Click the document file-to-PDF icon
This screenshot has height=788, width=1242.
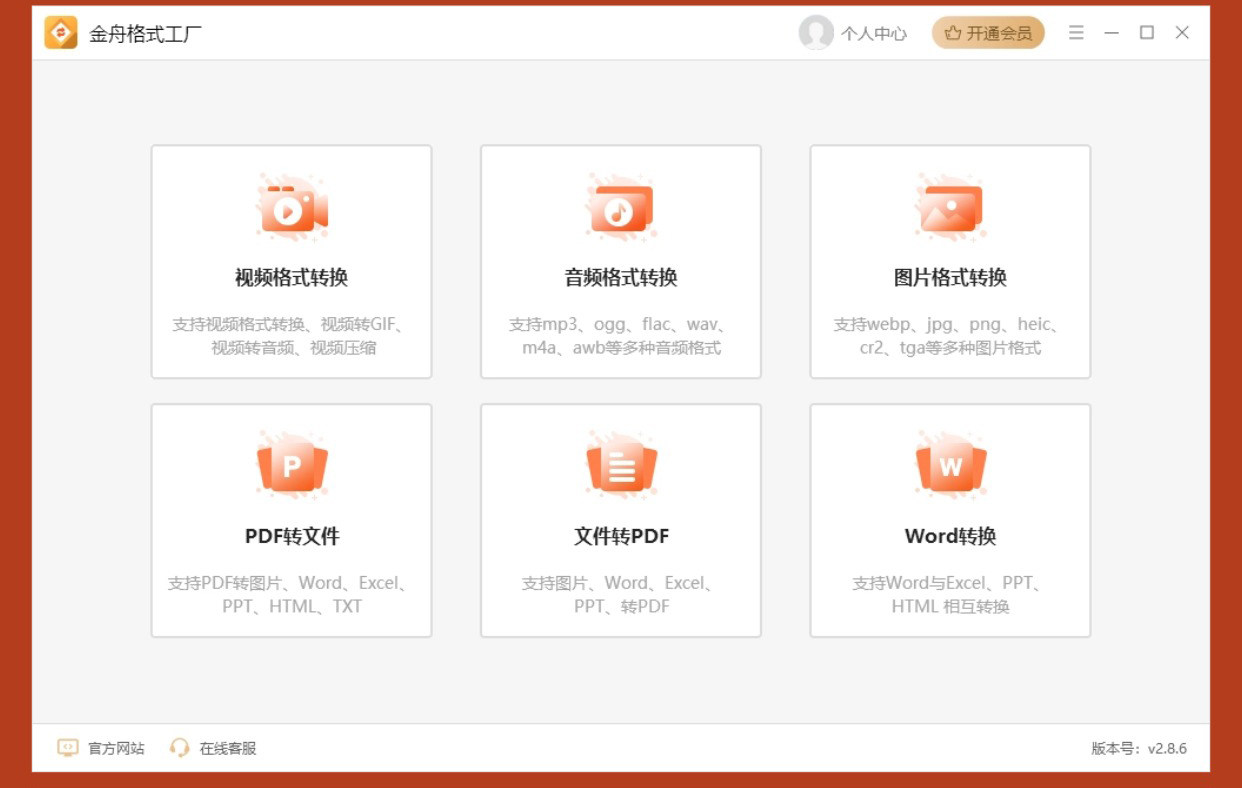[621, 466]
